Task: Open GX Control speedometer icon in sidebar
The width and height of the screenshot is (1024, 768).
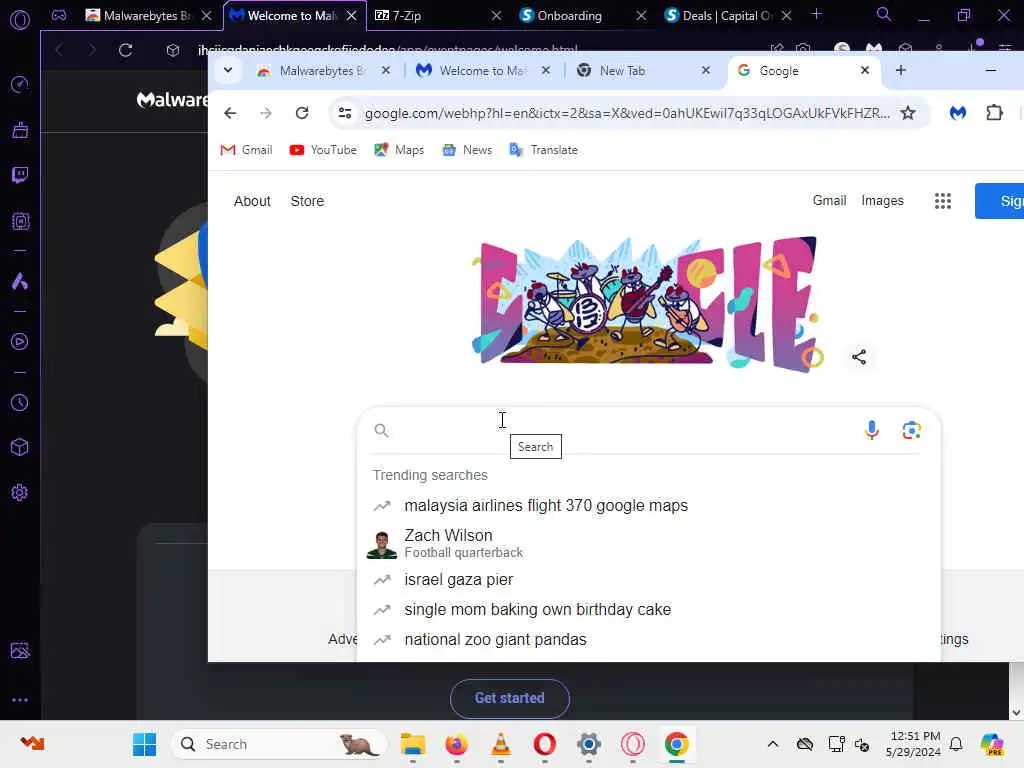Action: (x=20, y=84)
